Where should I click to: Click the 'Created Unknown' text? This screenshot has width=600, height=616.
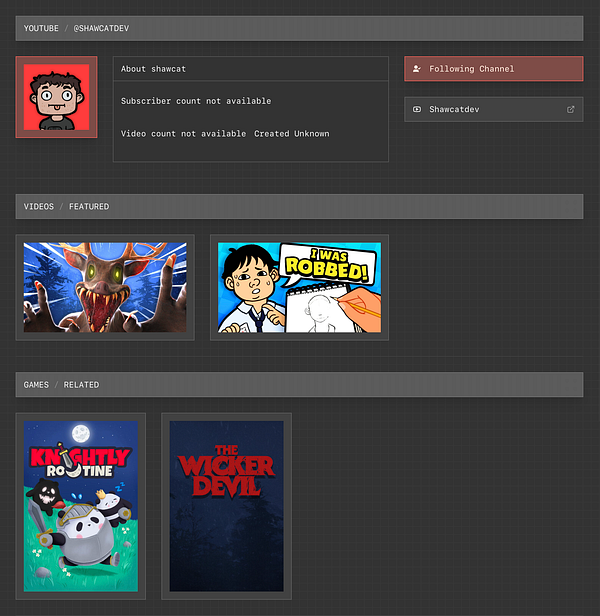[x=292, y=134]
